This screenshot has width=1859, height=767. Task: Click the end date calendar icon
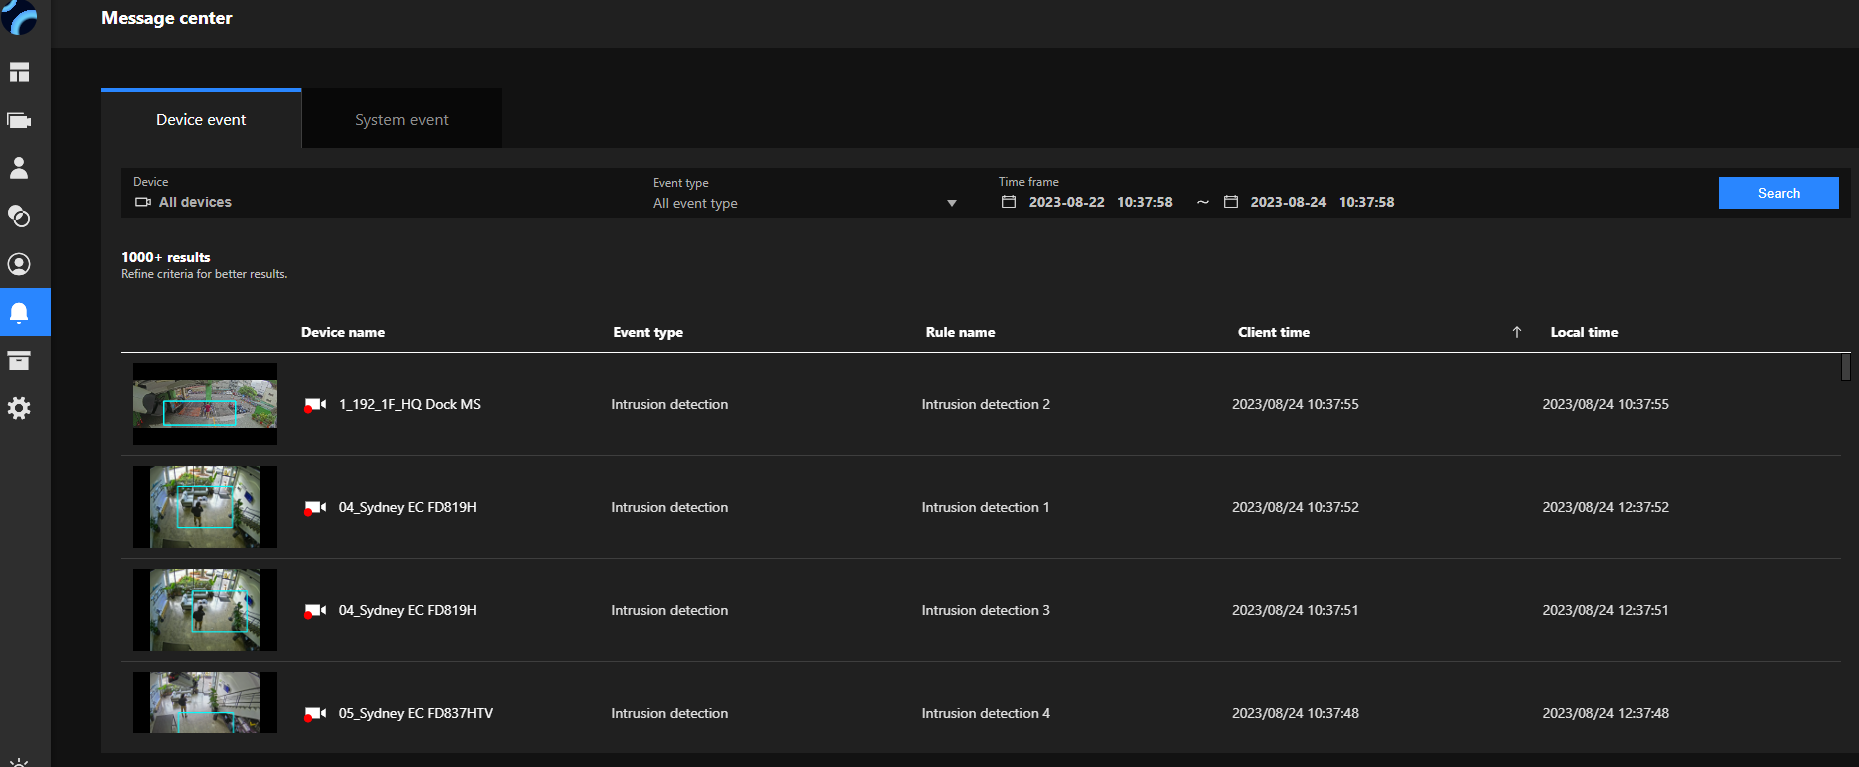[1231, 202]
